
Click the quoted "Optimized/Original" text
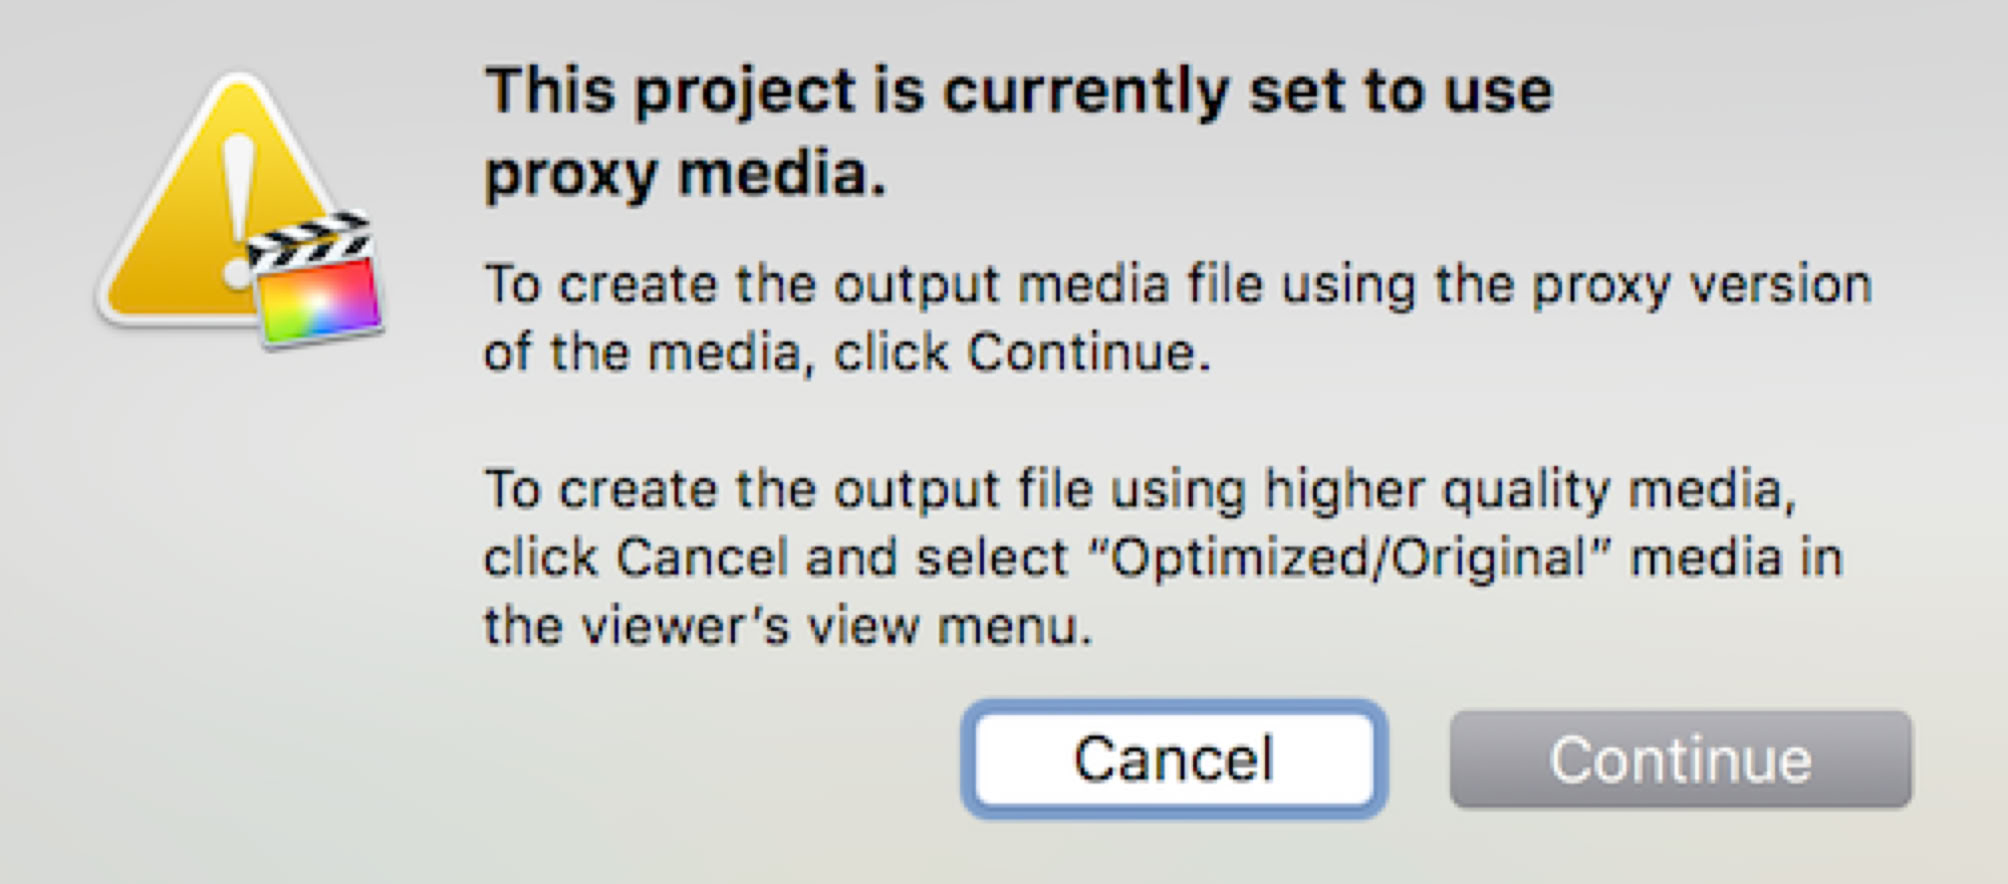pos(1349,557)
